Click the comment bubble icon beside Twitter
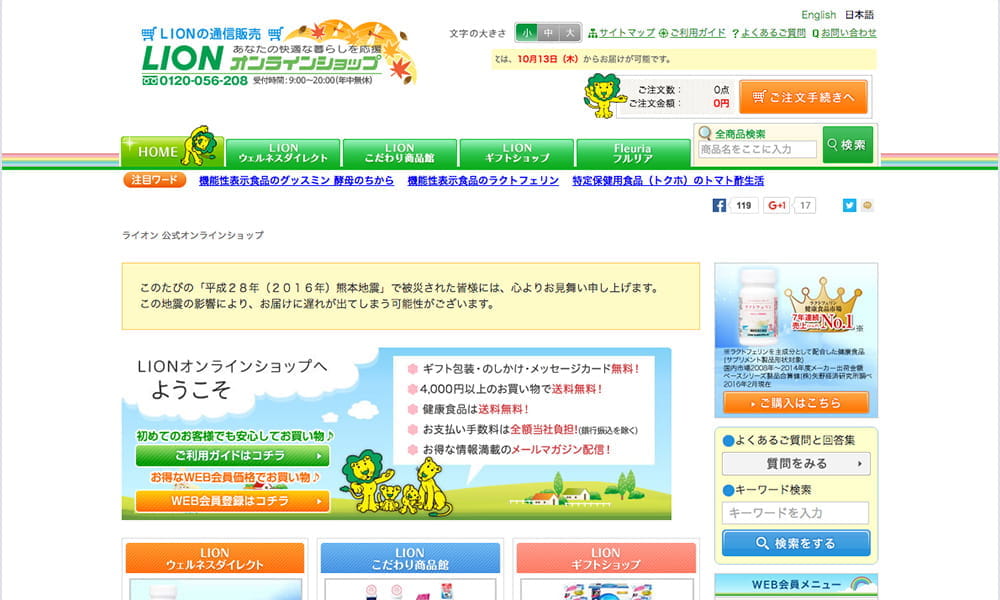This screenshot has width=1000, height=600. (x=867, y=205)
